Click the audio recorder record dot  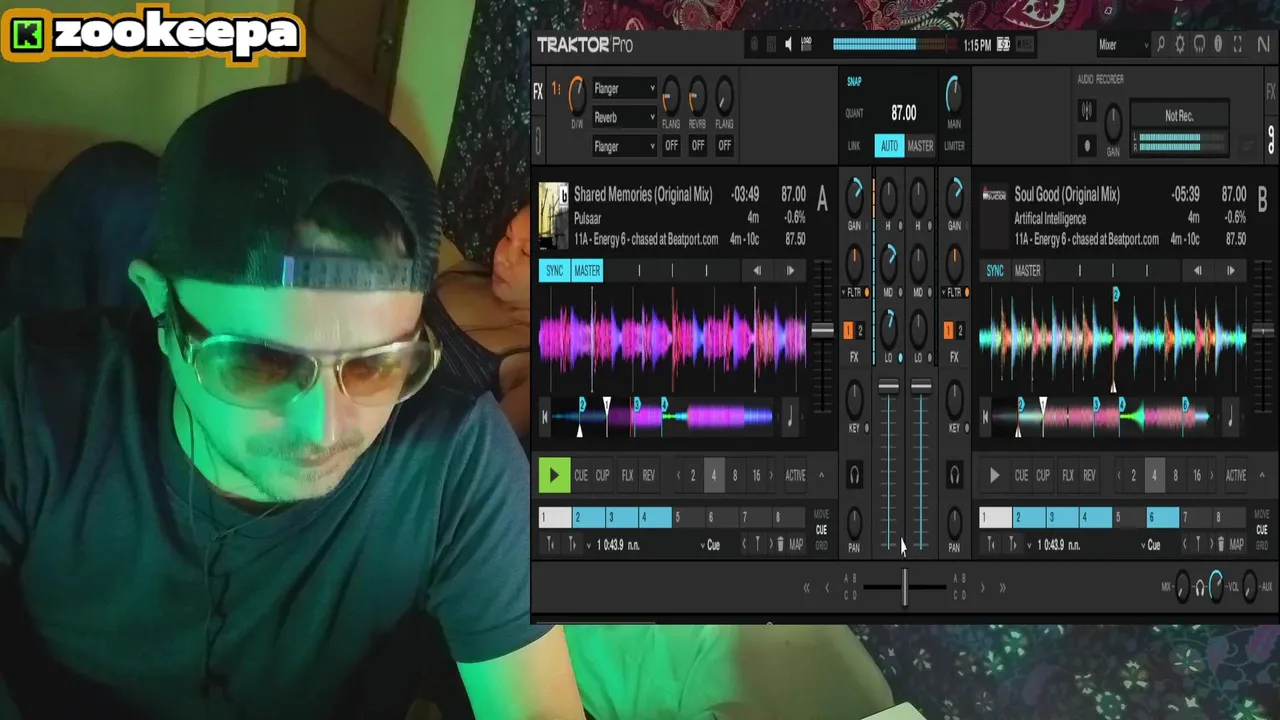[1087, 146]
